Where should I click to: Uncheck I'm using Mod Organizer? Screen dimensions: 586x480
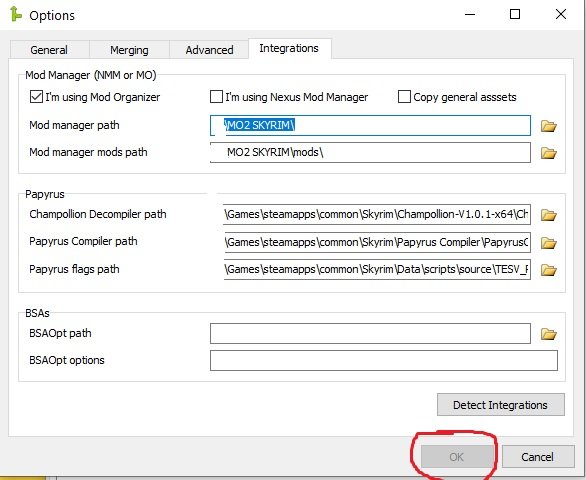(36, 97)
